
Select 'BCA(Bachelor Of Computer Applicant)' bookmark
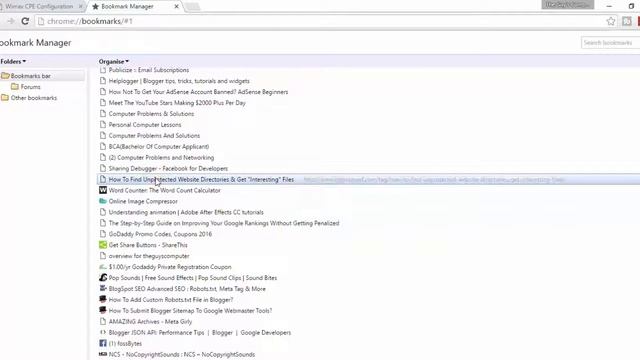[x=159, y=147]
